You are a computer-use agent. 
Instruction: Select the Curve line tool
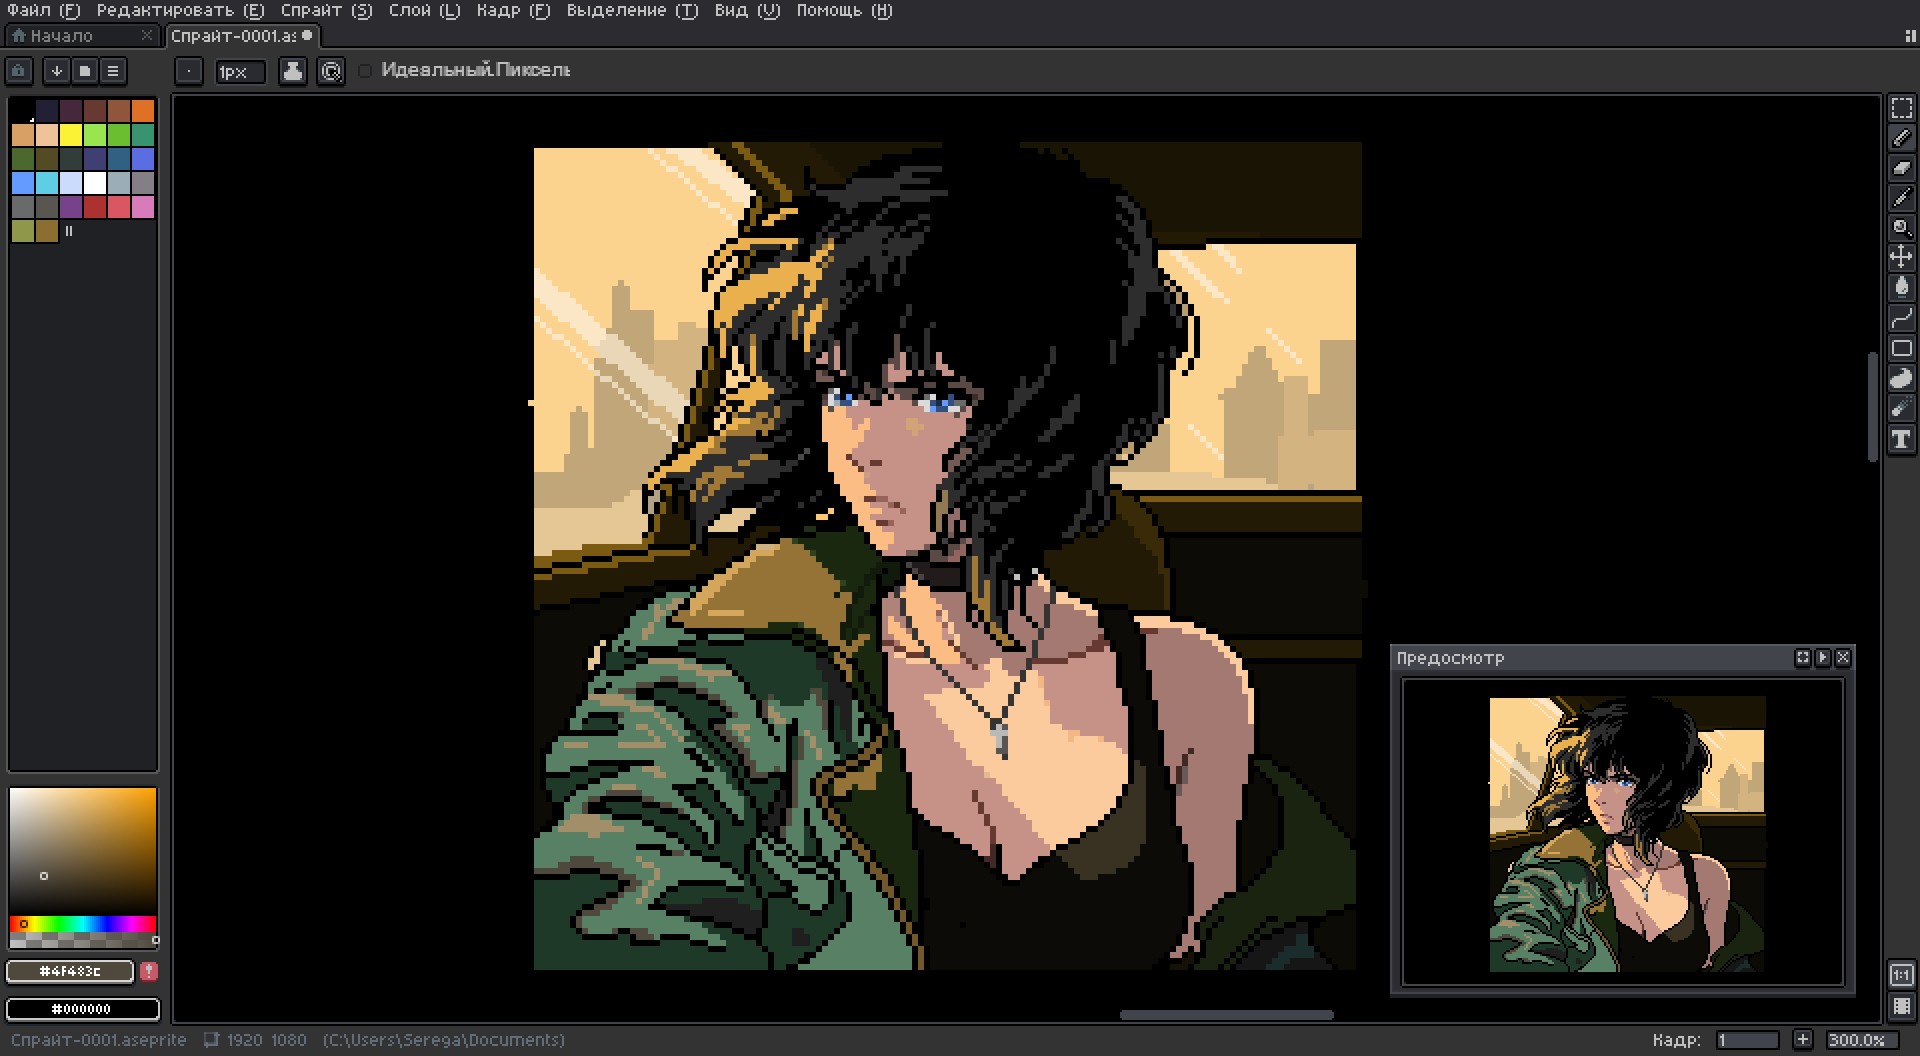[x=1901, y=318]
